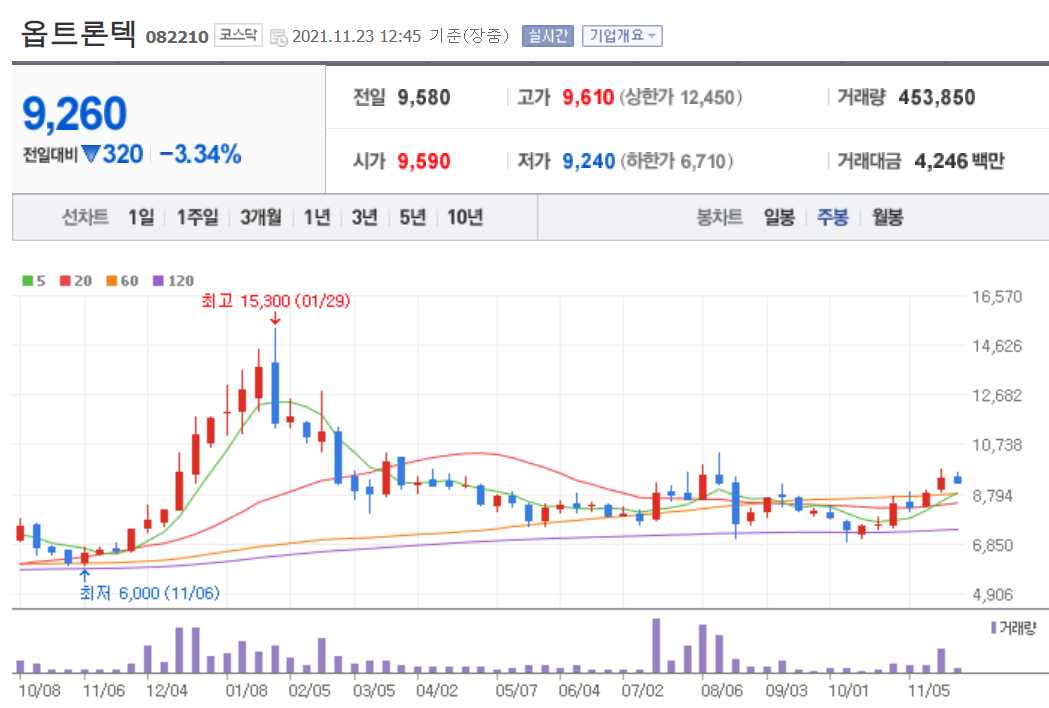The height and width of the screenshot is (708, 1049).
Task: Select the 1주일 line chart tab
Action: (197, 217)
